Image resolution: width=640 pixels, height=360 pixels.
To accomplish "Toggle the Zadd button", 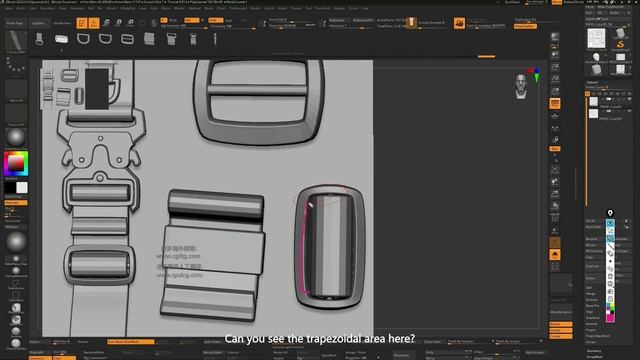I will 215,20.
